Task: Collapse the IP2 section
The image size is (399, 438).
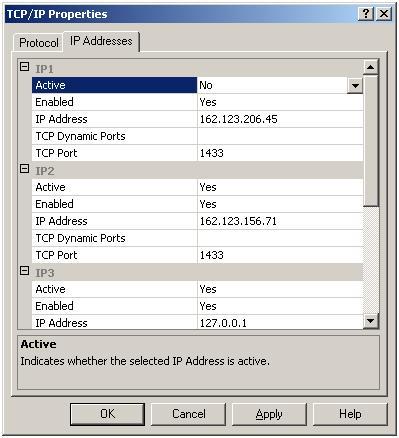Action: [24, 169]
